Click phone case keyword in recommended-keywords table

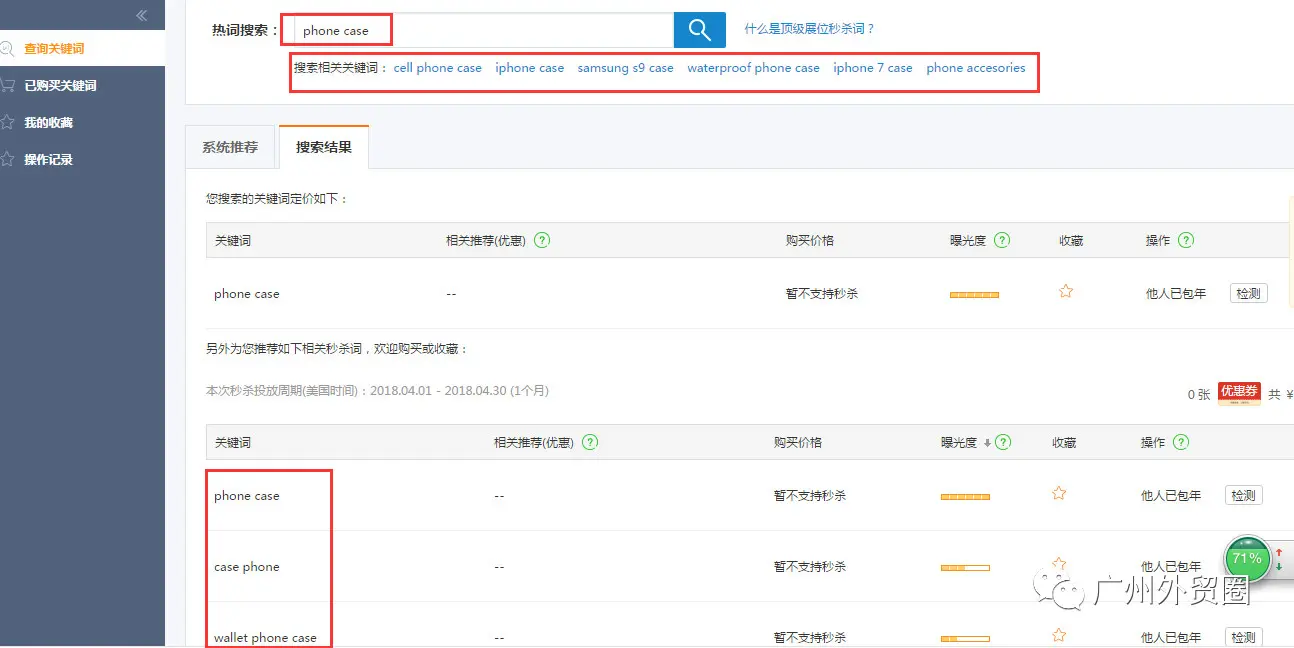[247, 496]
